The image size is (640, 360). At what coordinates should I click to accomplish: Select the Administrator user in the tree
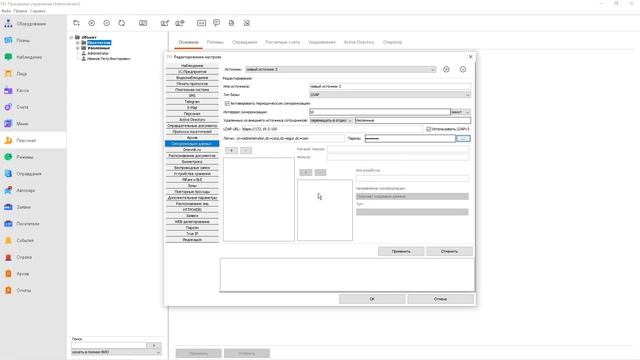(98, 53)
